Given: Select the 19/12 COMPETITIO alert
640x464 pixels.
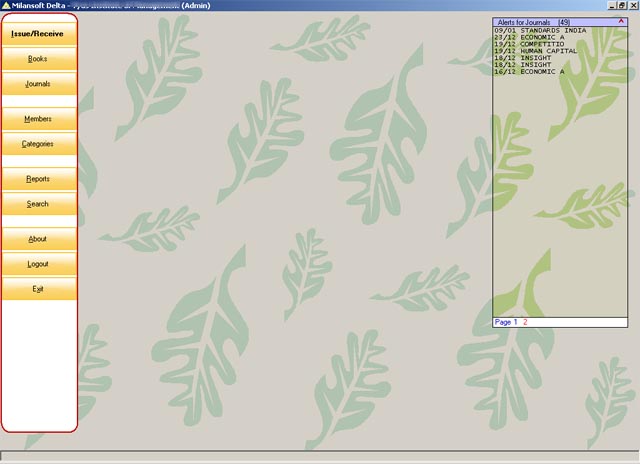Looking at the screenshot, I should coord(529,44).
